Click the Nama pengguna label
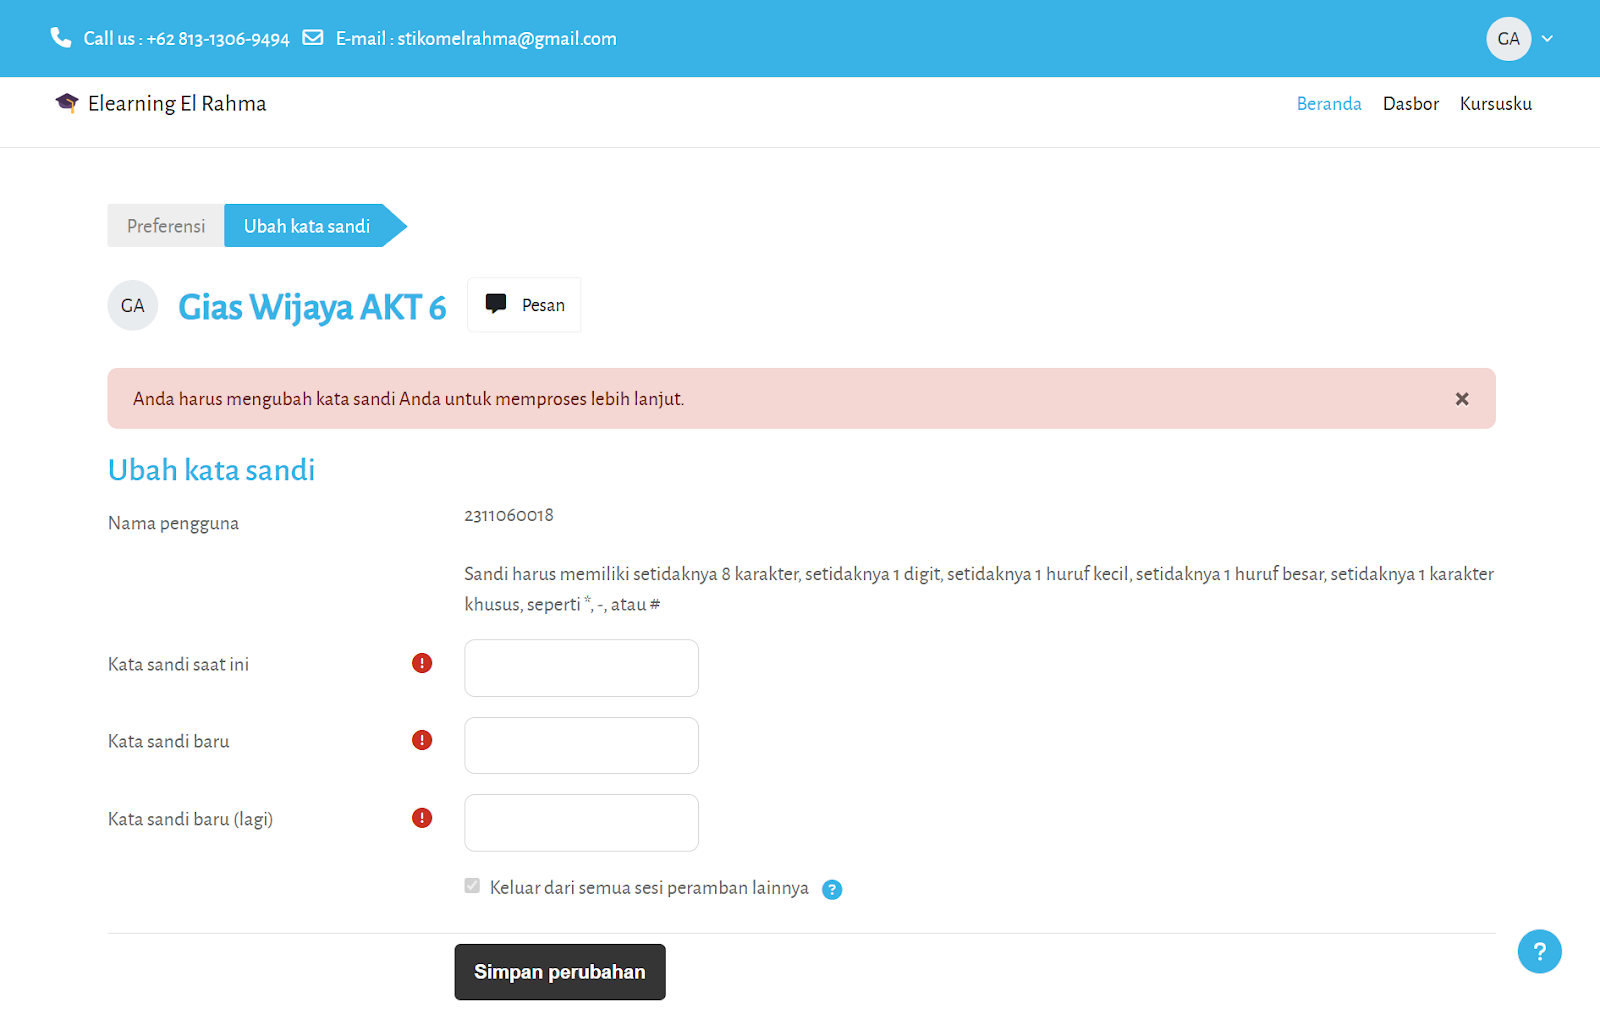The height and width of the screenshot is (1014, 1600). click(x=173, y=524)
